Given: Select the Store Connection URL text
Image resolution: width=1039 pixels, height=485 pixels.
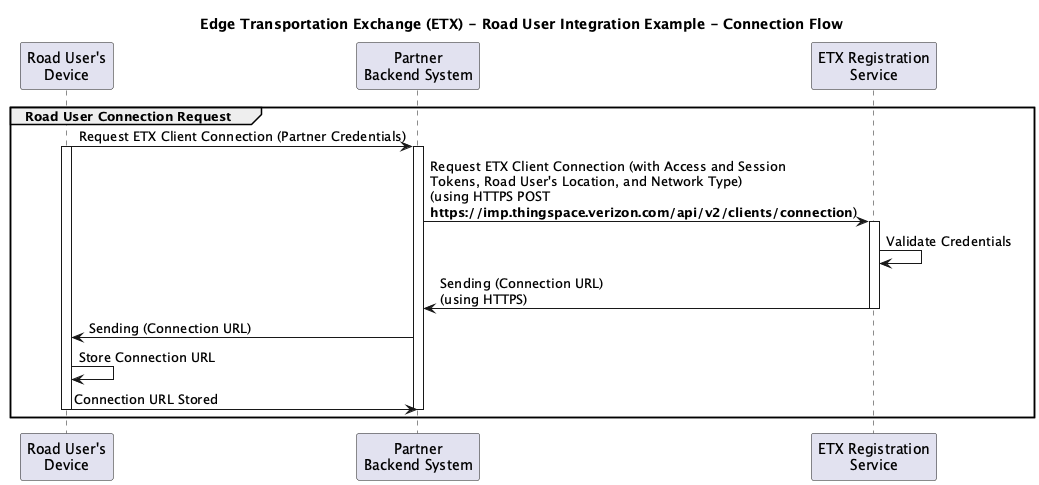Looking at the screenshot, I should coord(146,358).
